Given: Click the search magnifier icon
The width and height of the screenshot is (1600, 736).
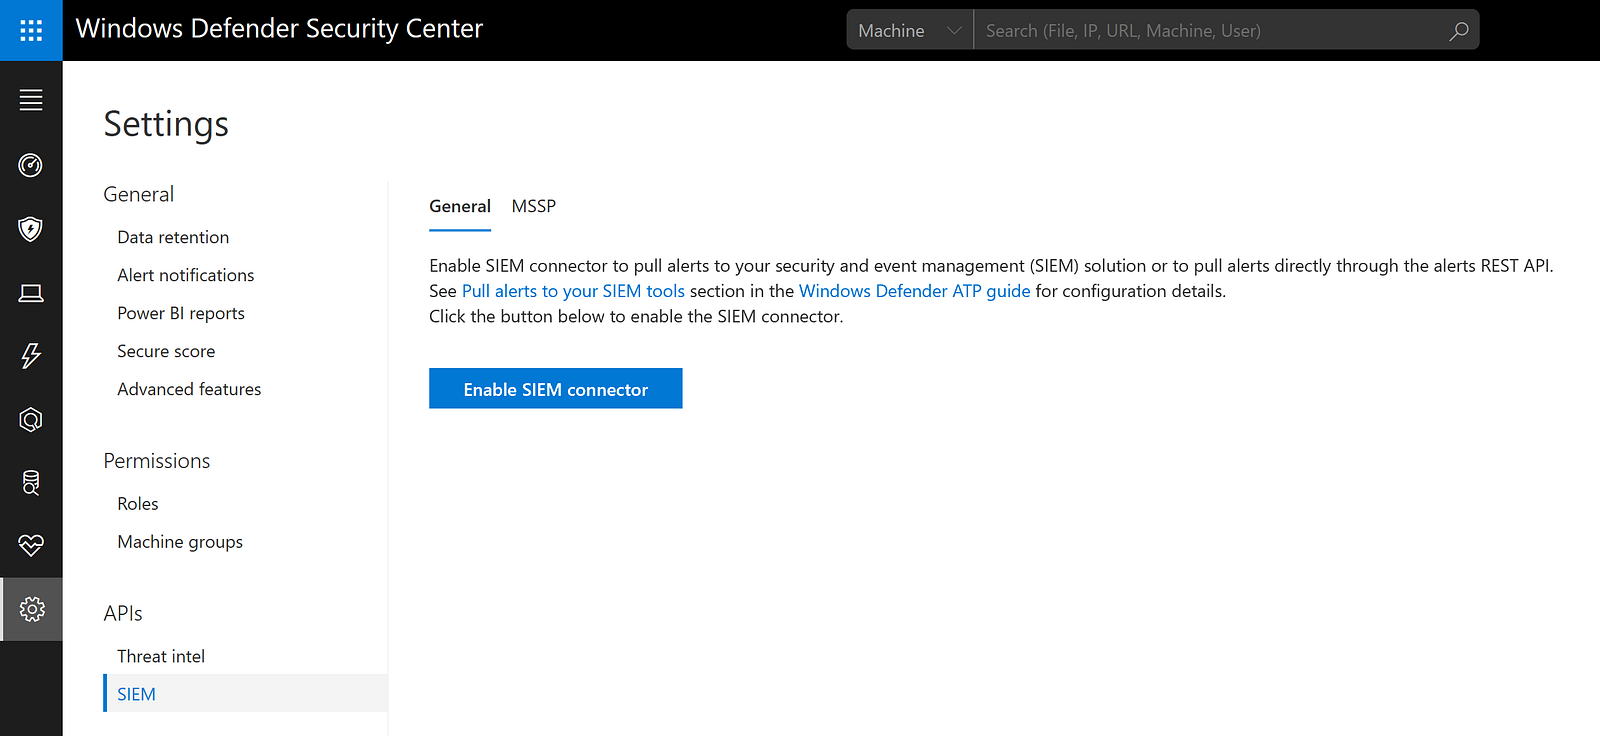Looking at the screenshot, I should pyautogui.click(x=1459, y=31).
